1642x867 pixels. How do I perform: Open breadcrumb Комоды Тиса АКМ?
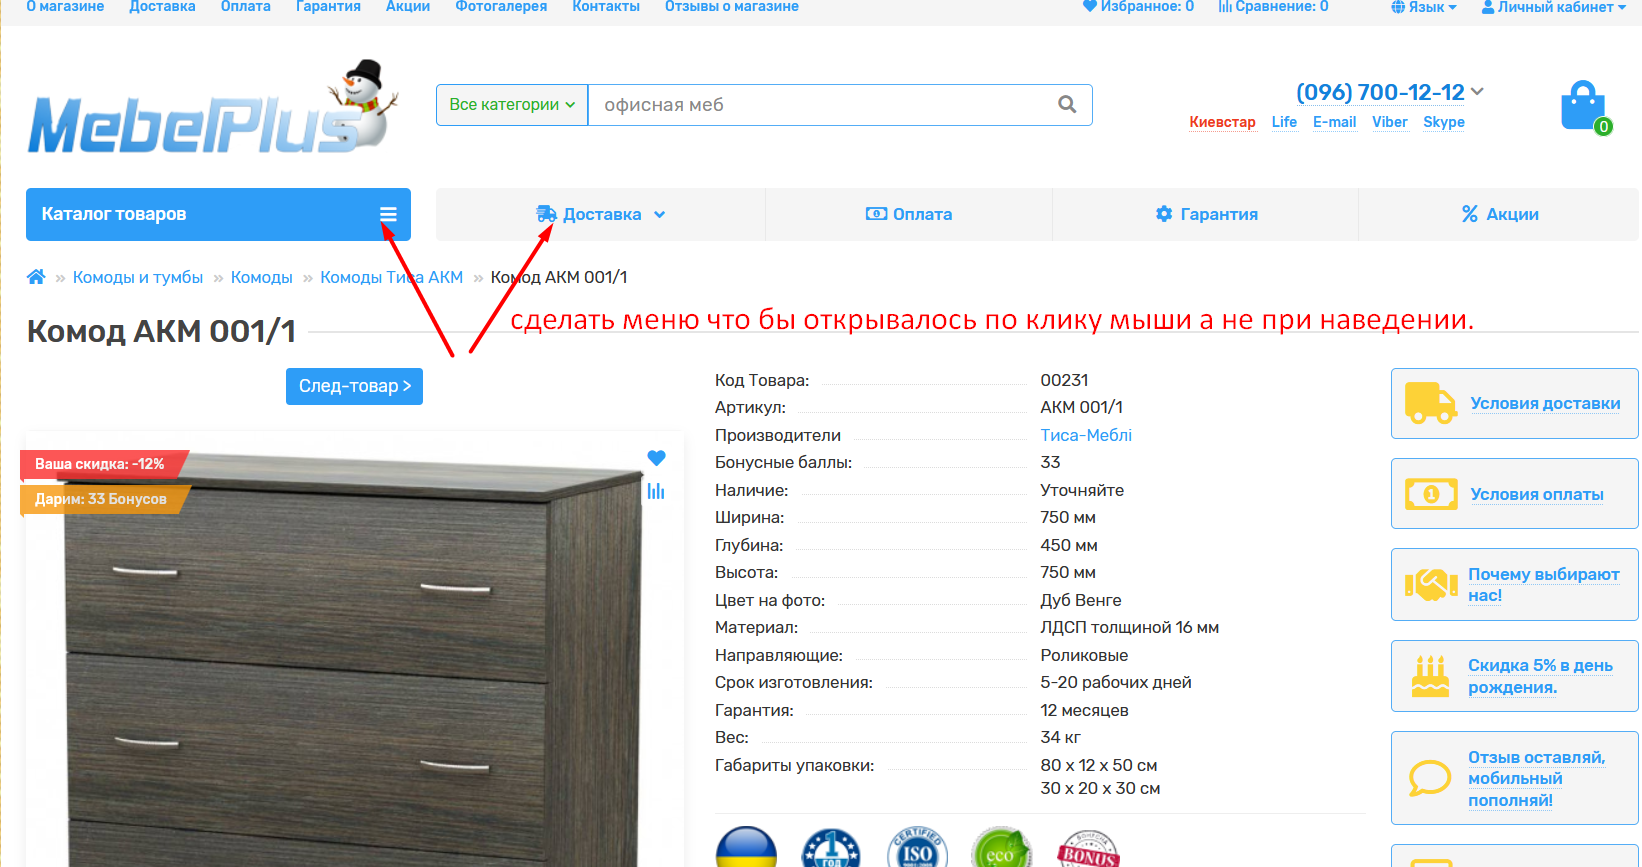[x=391, y=277]
